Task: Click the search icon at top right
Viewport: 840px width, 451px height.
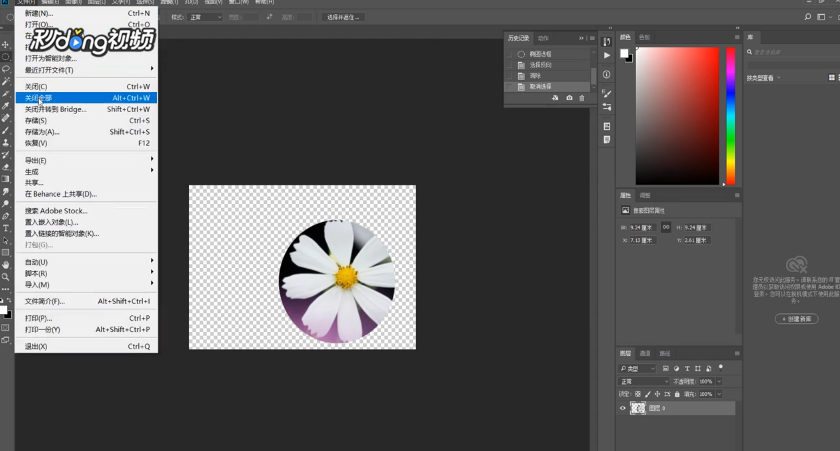Action: coord(807,17)
